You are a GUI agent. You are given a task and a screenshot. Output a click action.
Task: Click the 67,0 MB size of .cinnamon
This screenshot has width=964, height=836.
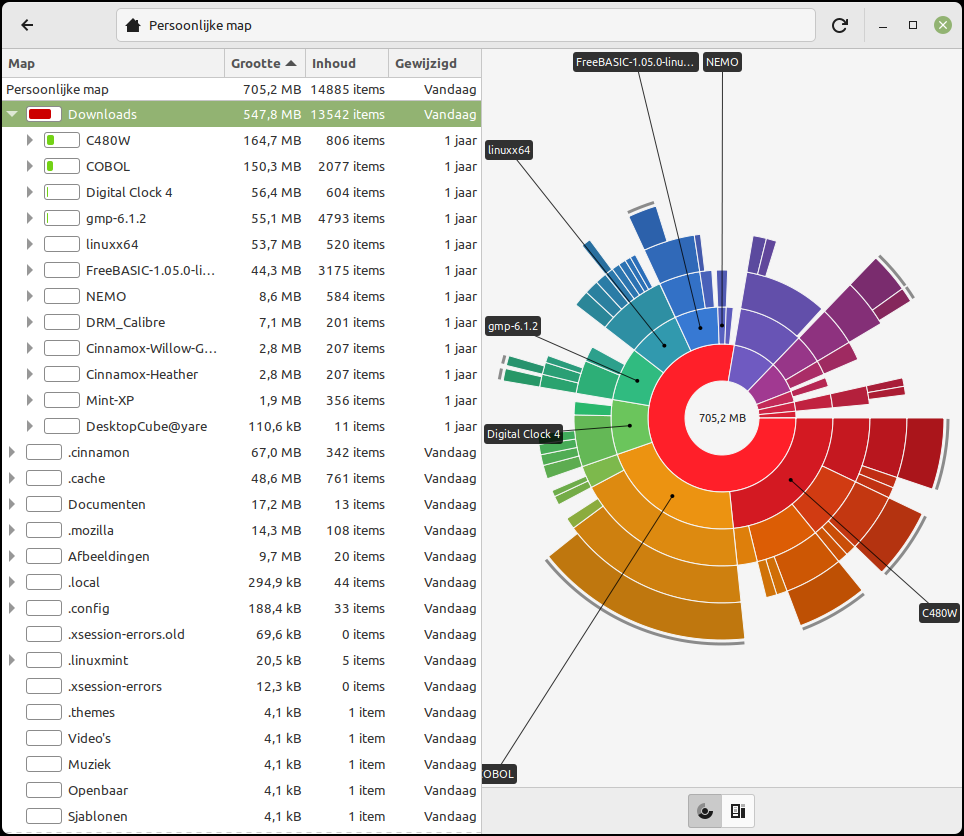click(276, 452)
